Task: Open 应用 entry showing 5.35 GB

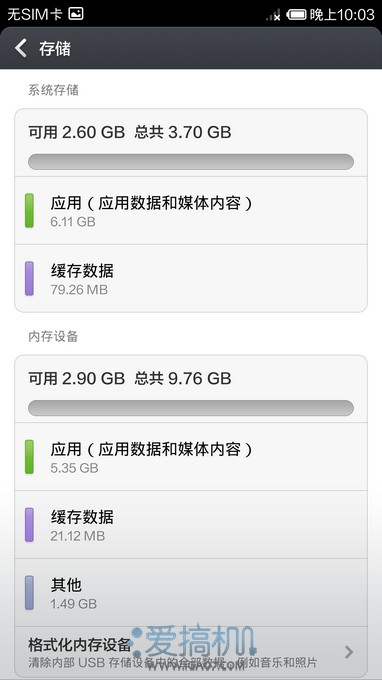Action: 191,457
